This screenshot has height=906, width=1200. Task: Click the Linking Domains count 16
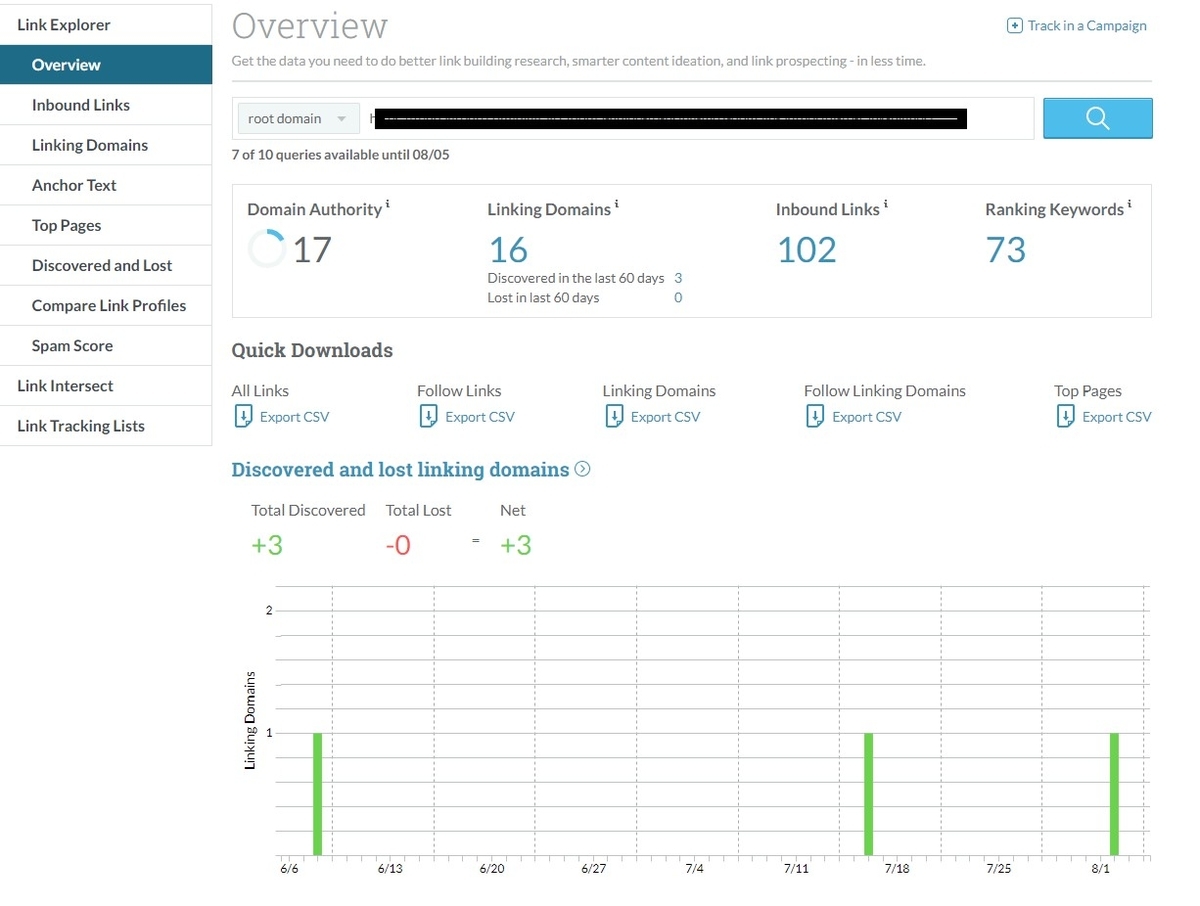[x=508, y=249]
